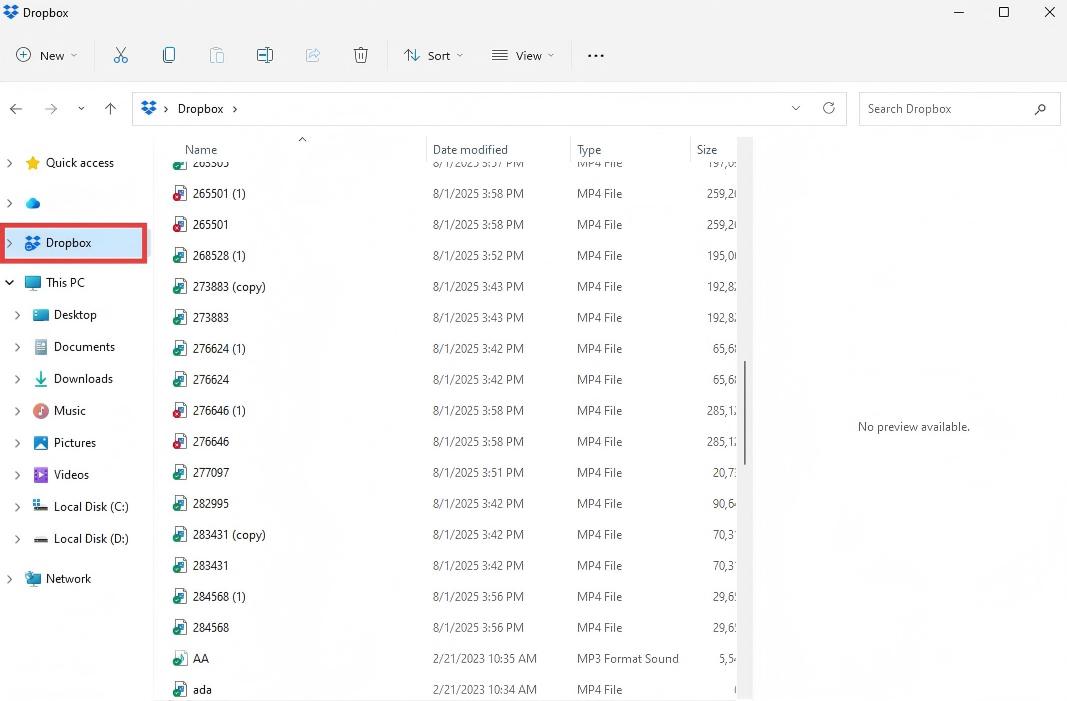This screenshot has height=701, width=1067.
Task: Click the Share icon in the toolbar
Action: click(x=313, y=55)
